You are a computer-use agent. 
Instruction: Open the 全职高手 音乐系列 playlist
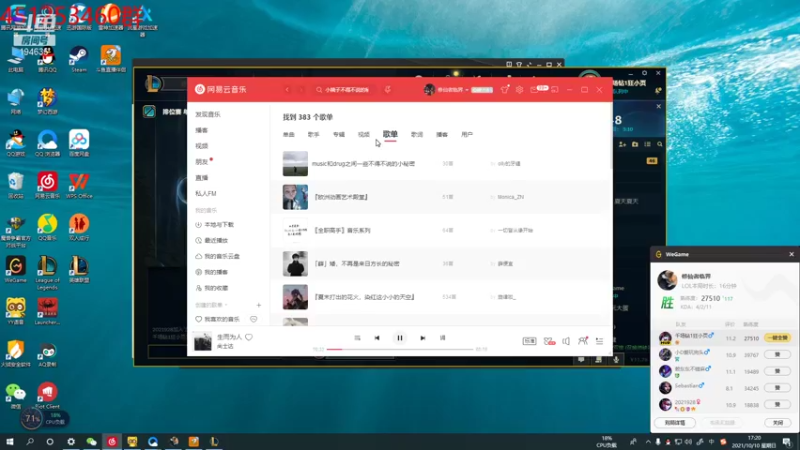[342, 231]
